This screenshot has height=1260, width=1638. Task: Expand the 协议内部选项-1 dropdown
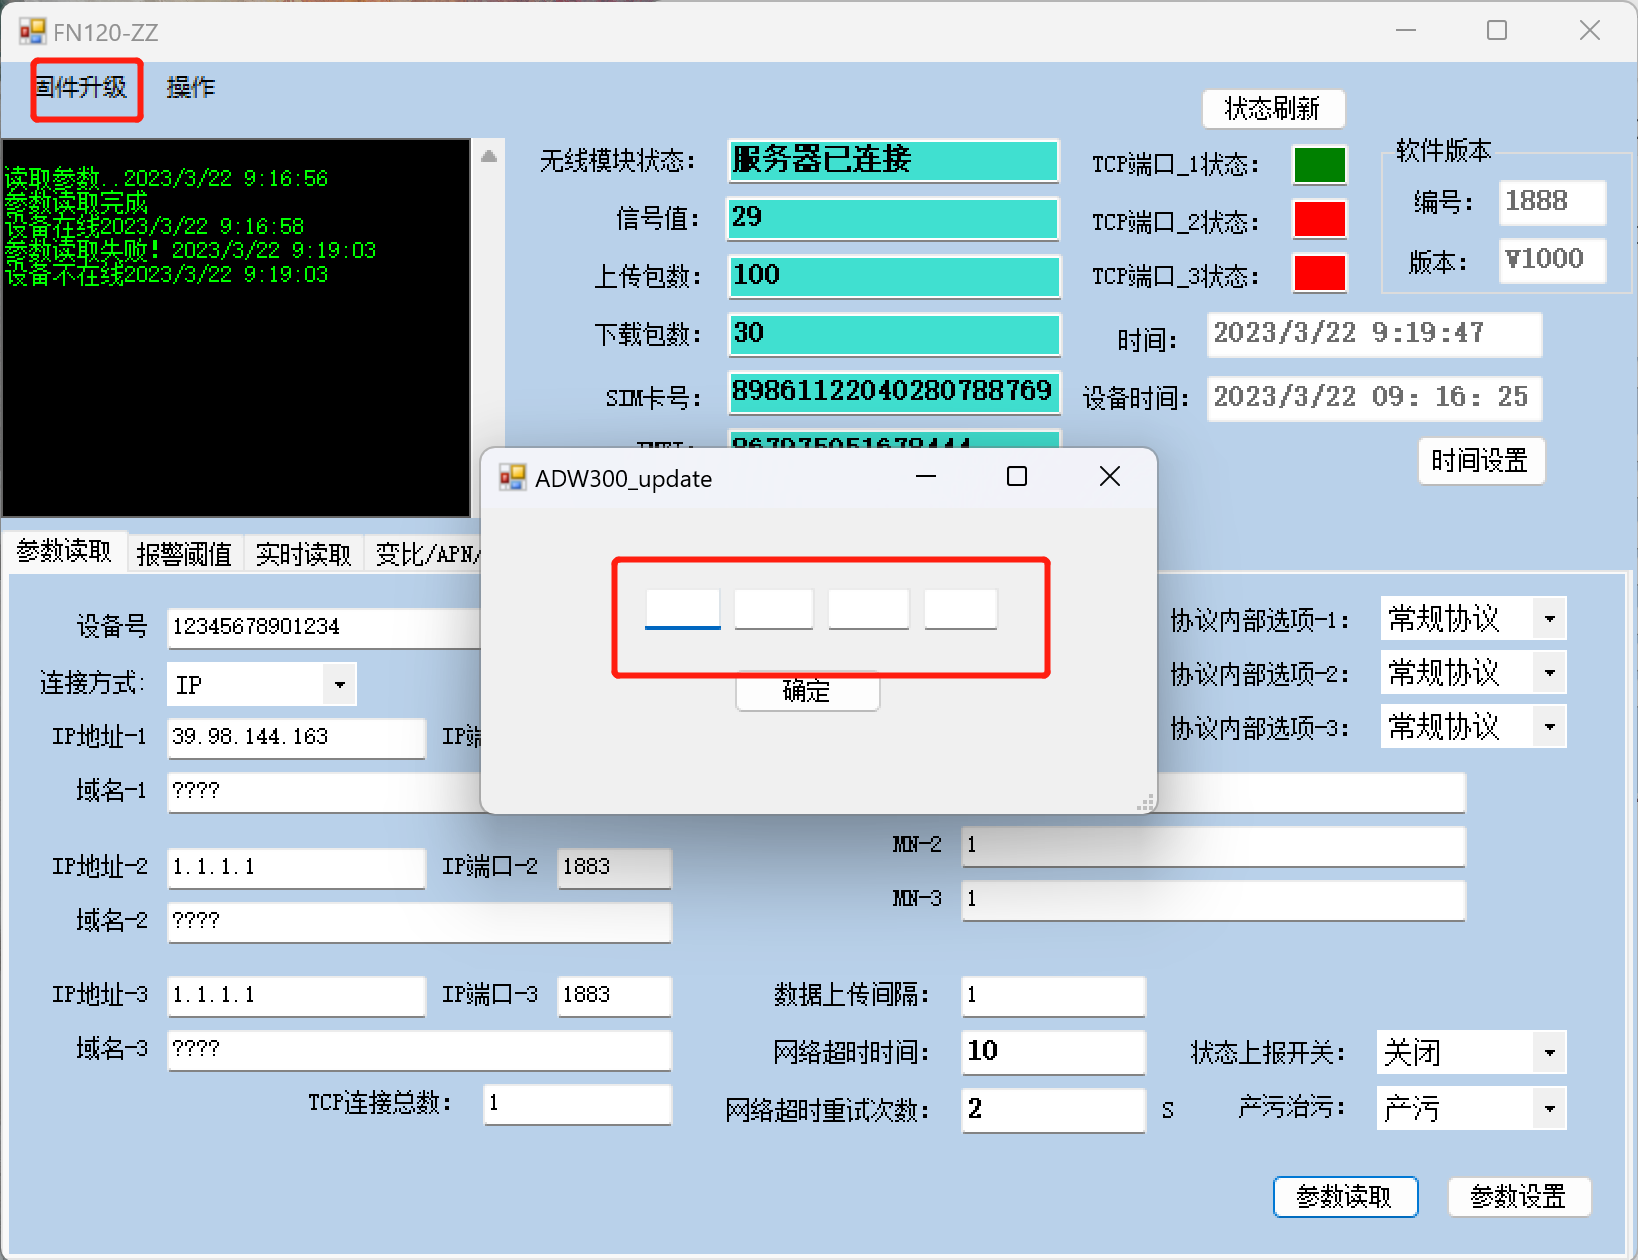click(1549, 619)
